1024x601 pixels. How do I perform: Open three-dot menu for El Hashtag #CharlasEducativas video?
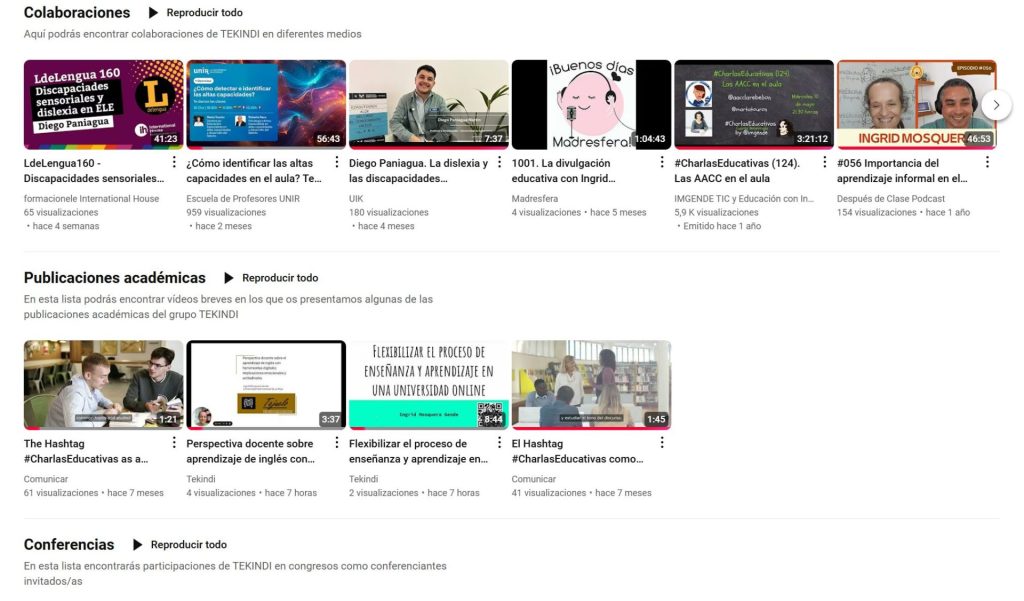[662, 443]
